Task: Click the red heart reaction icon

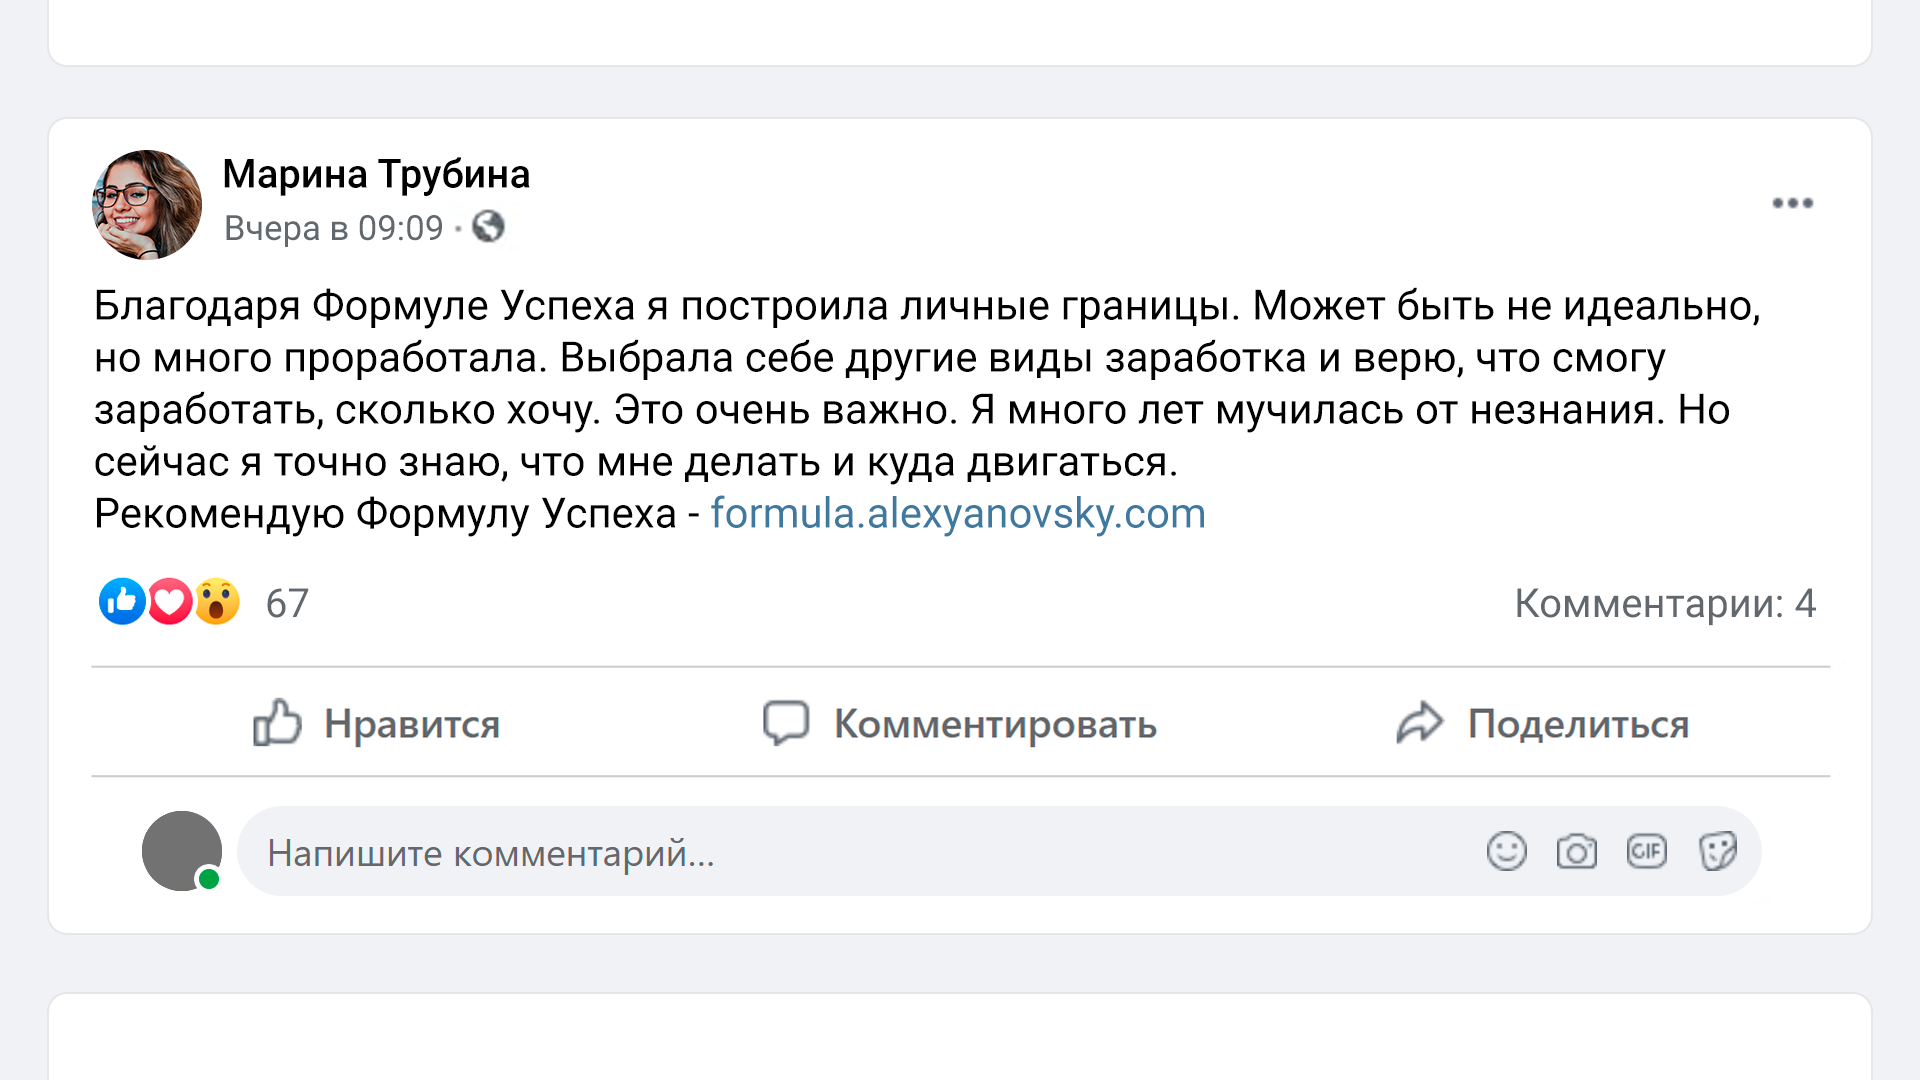Action: (170, 602)
